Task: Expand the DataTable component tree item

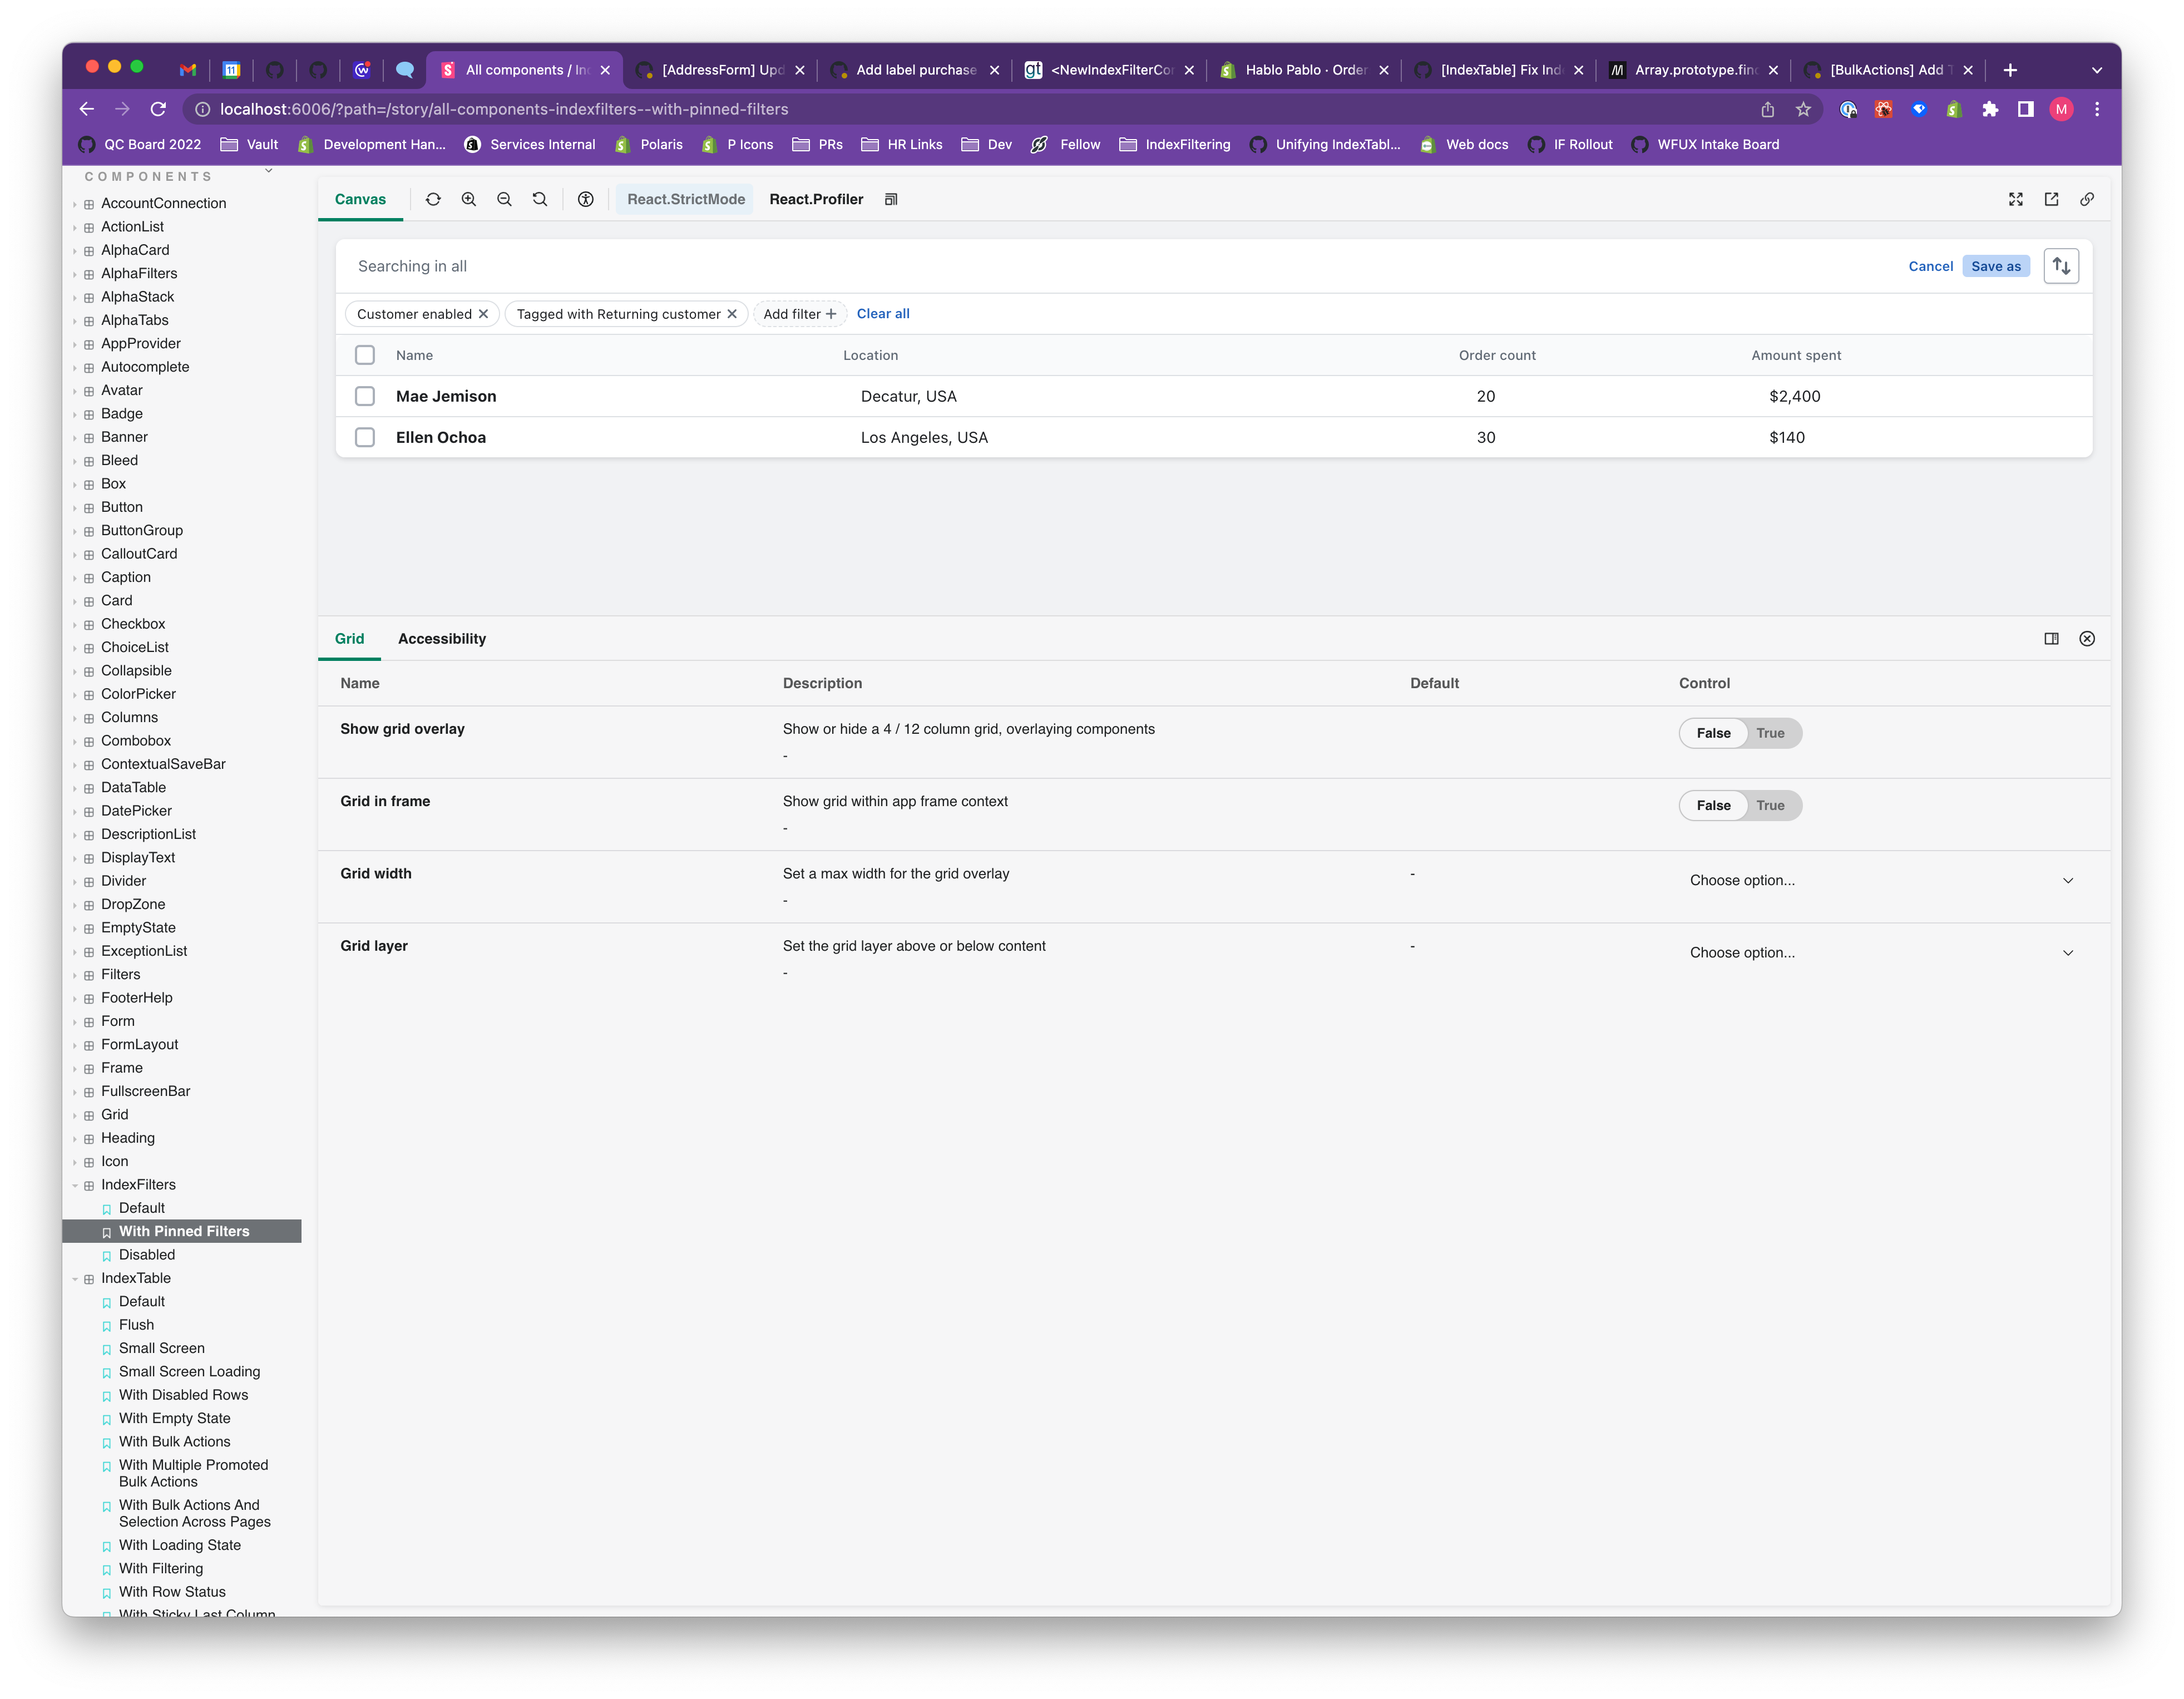Action: pos(133,787)
